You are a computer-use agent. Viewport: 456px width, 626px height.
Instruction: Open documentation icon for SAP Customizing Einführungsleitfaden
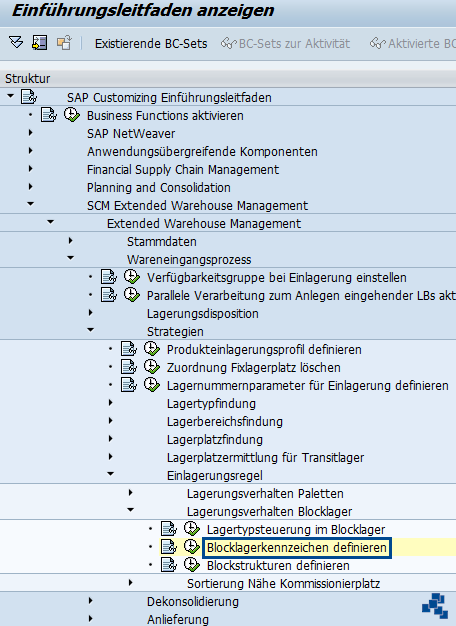pyautogui.click(x=29, y=97)
